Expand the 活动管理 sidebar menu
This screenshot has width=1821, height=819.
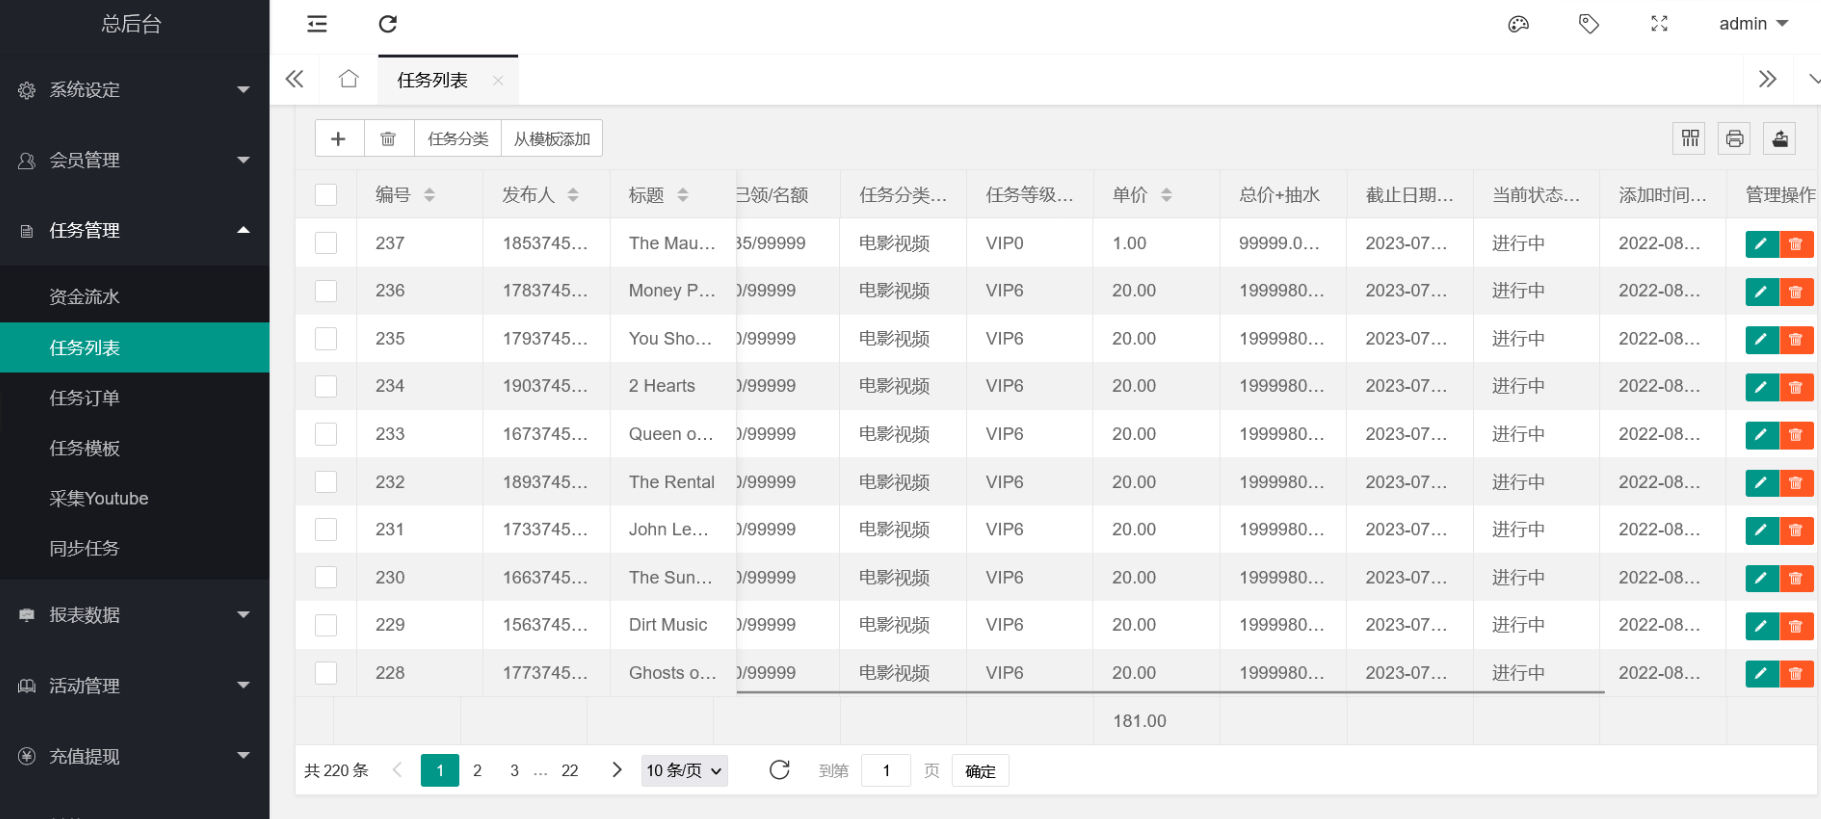[135, 686]
